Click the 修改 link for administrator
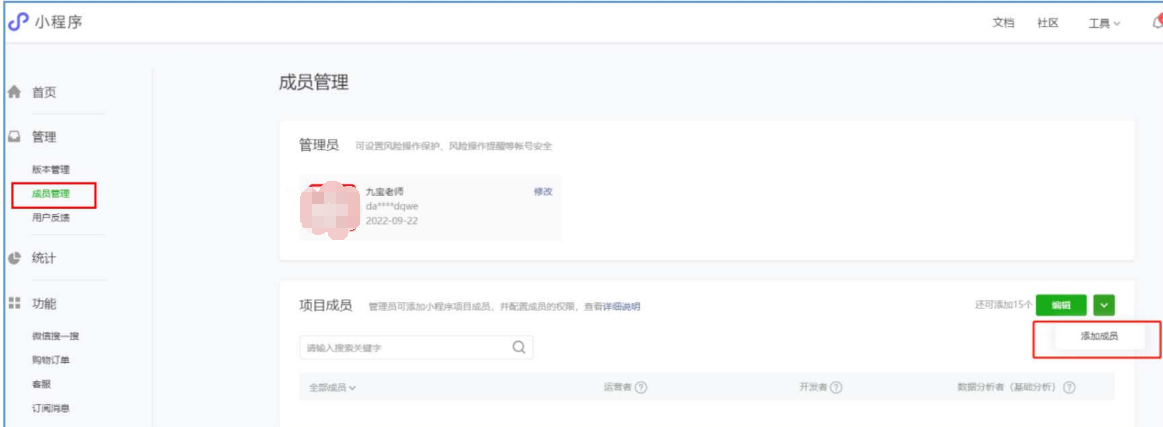The height and width of the screenshot is (427, 1163). (542, 191)
